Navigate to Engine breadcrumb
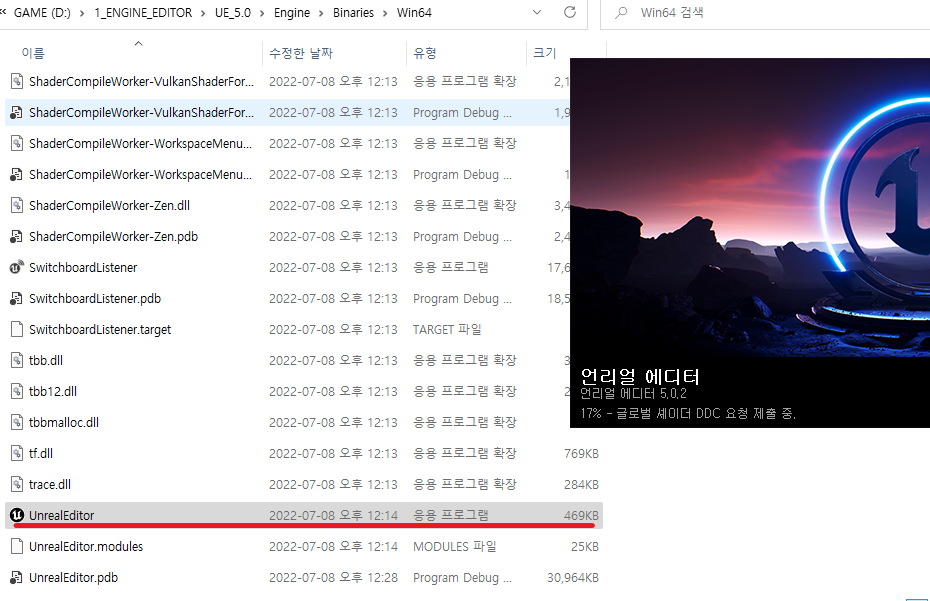 [x=291, y=12]
